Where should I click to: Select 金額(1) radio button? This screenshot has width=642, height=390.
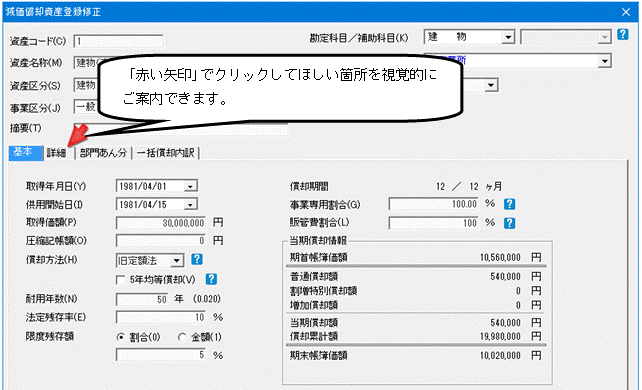pos(181,337)
